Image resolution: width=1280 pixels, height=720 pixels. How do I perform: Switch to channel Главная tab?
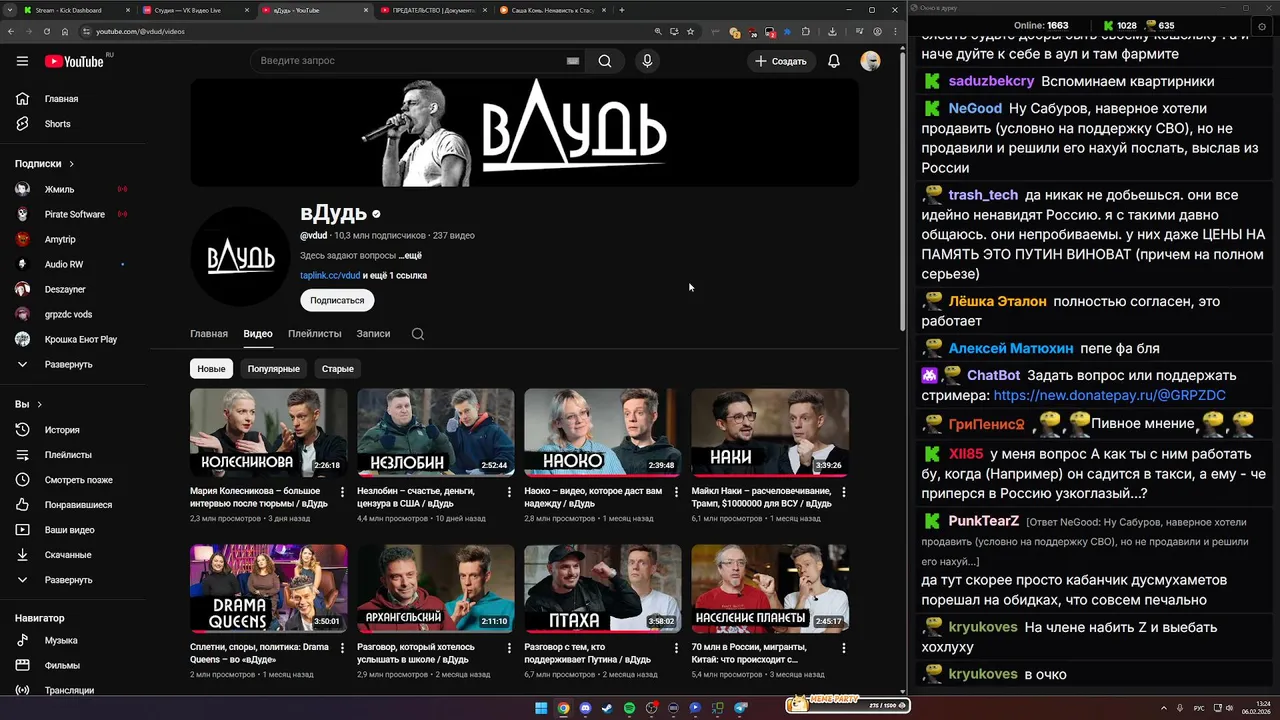pyautogui.click(x=209, y=334)
